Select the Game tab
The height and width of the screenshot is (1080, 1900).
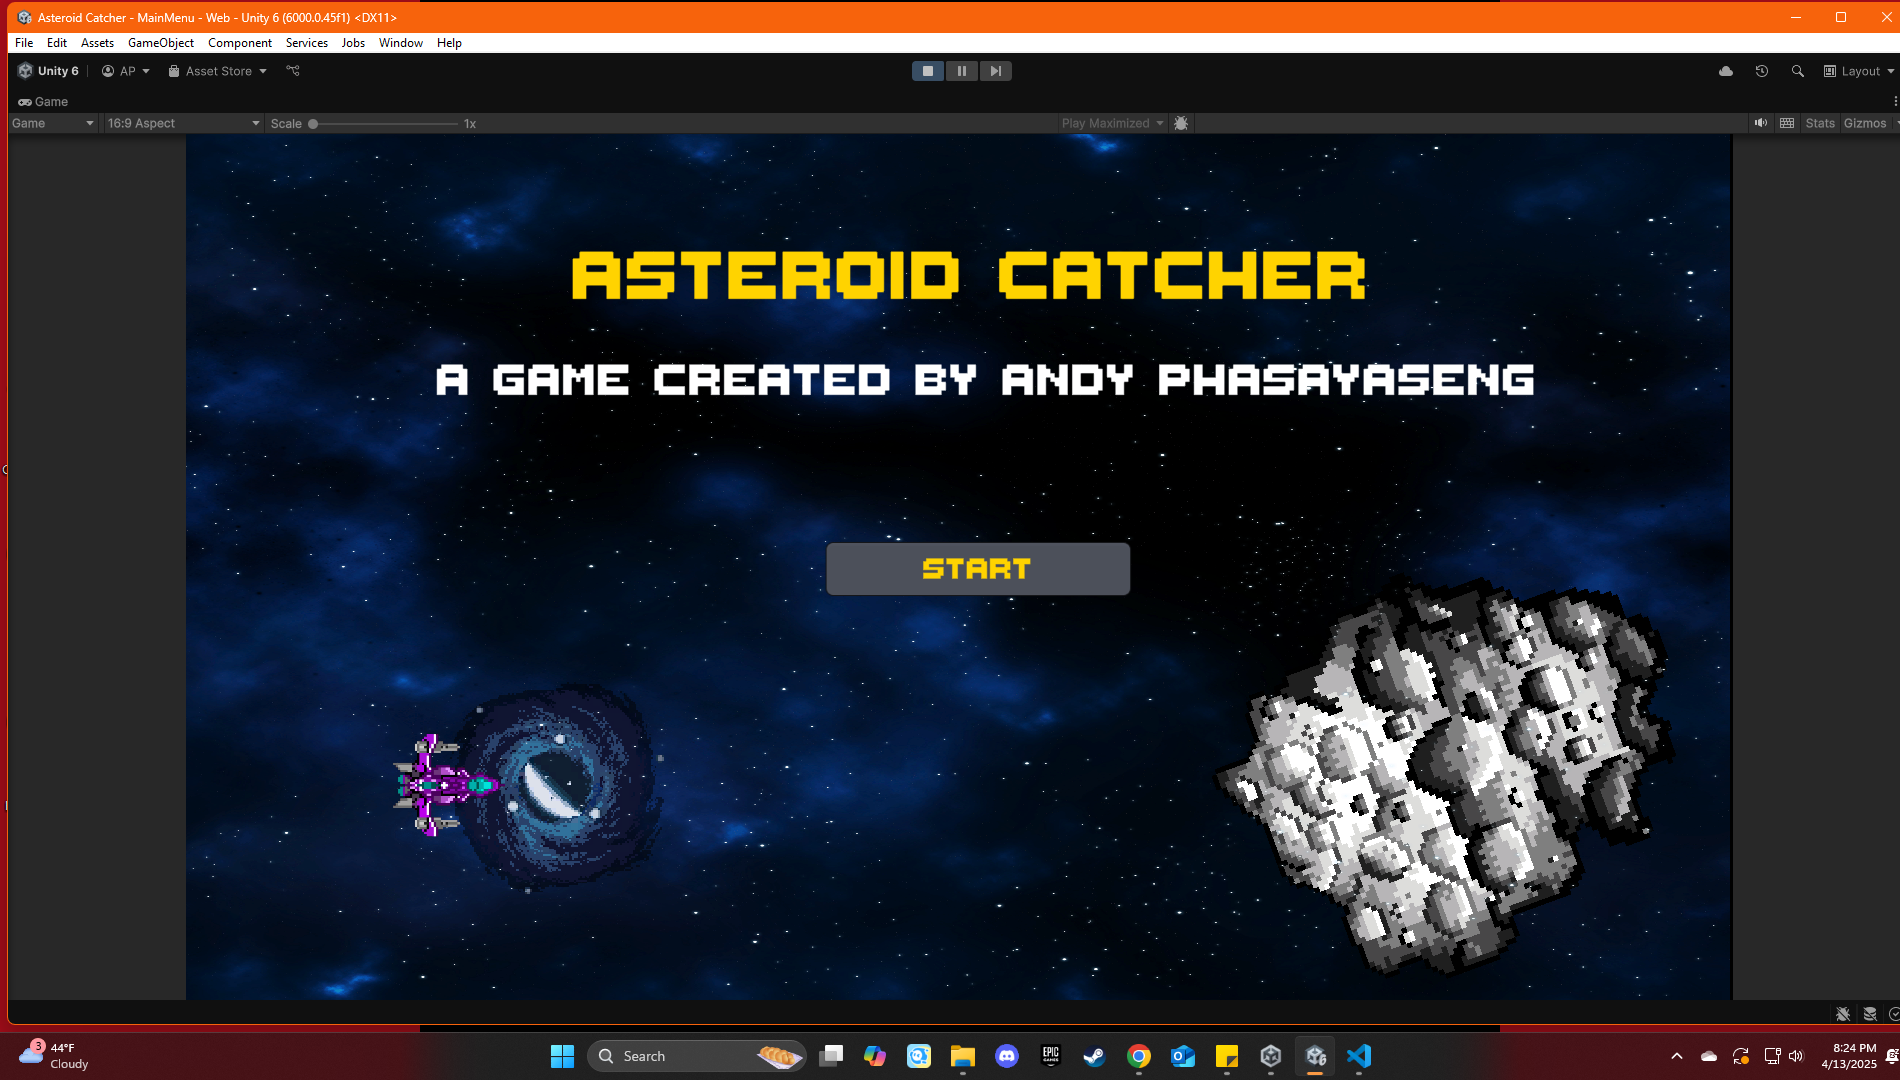pyautogui.click(x=44, y=102)
